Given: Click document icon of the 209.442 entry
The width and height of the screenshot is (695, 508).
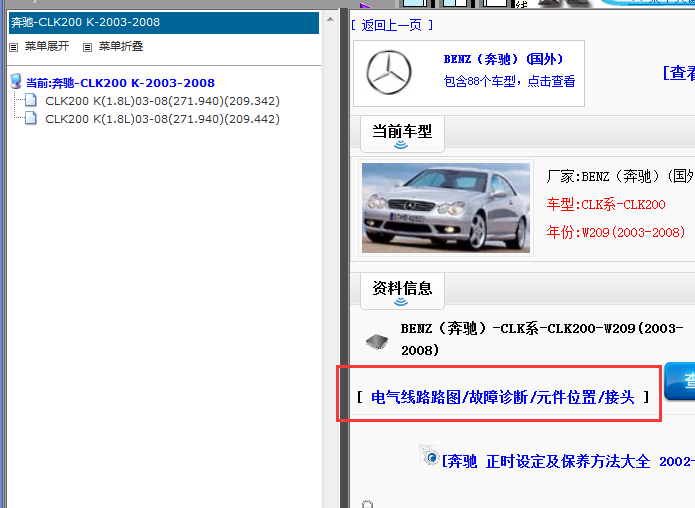Looking at the screenshot, I should pyautogui.click(x=31, y=118).
